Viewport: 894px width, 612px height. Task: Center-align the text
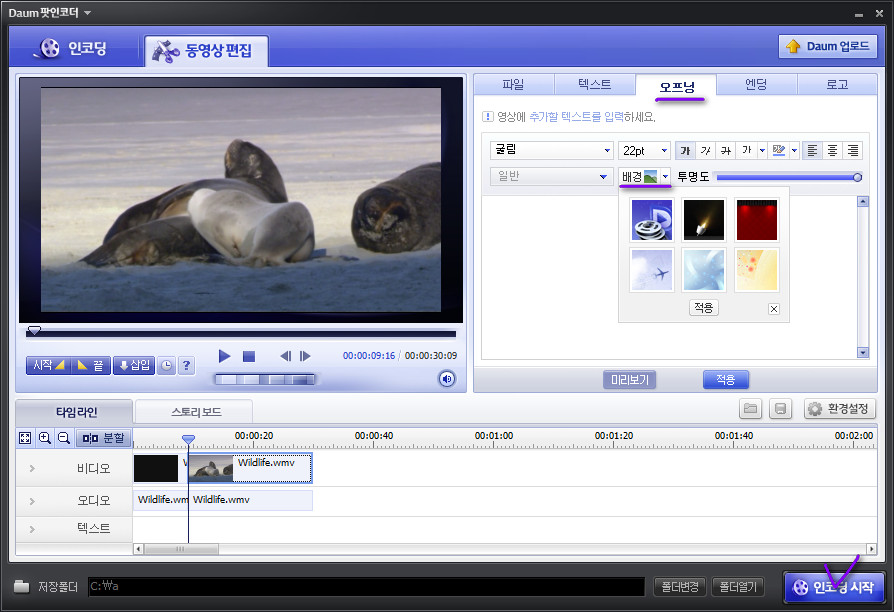[x=832, y=151]
